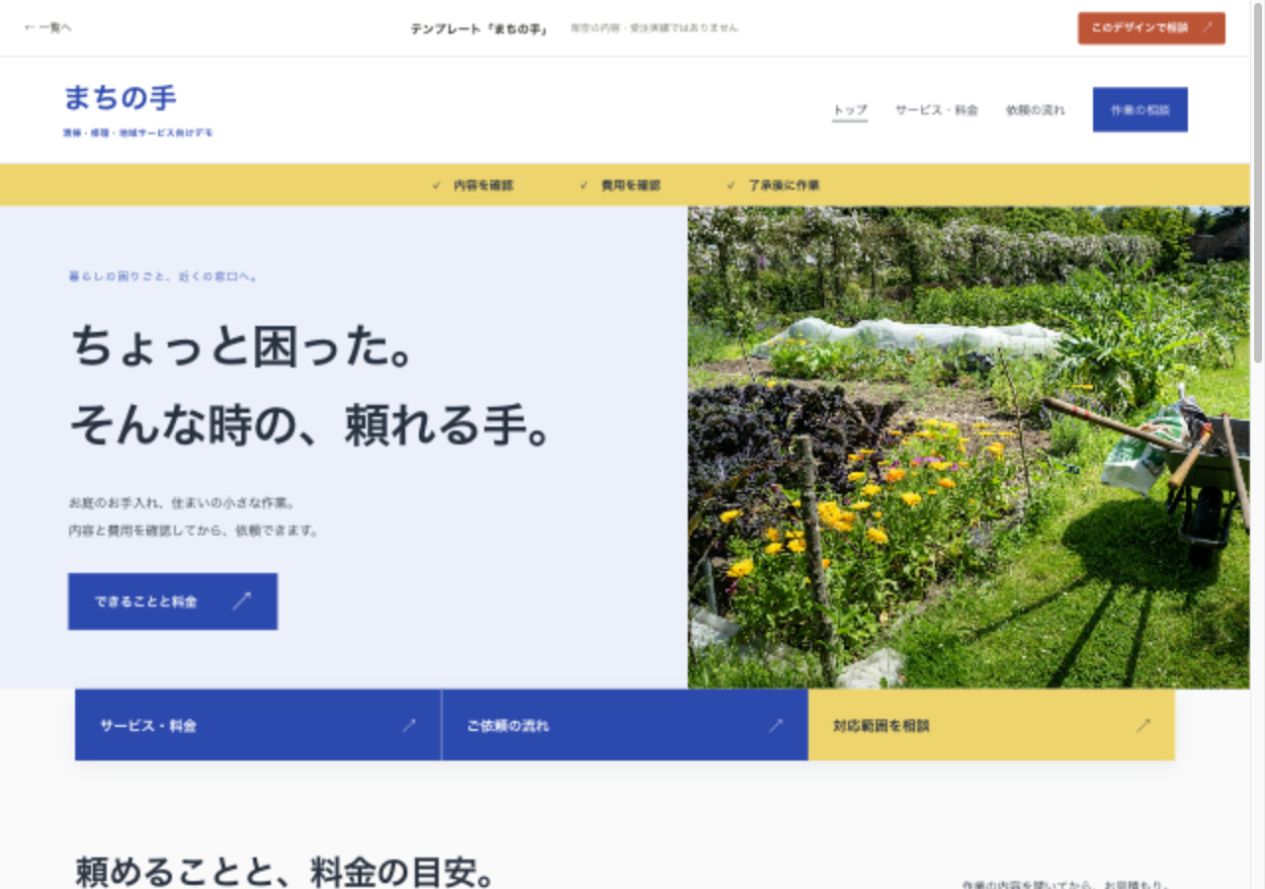The height and width of the screenshot is (889, 1265).
Task: Click the 暮らしの困りごと、近くの窓口へ。 tagline
Action: (165, 276)
